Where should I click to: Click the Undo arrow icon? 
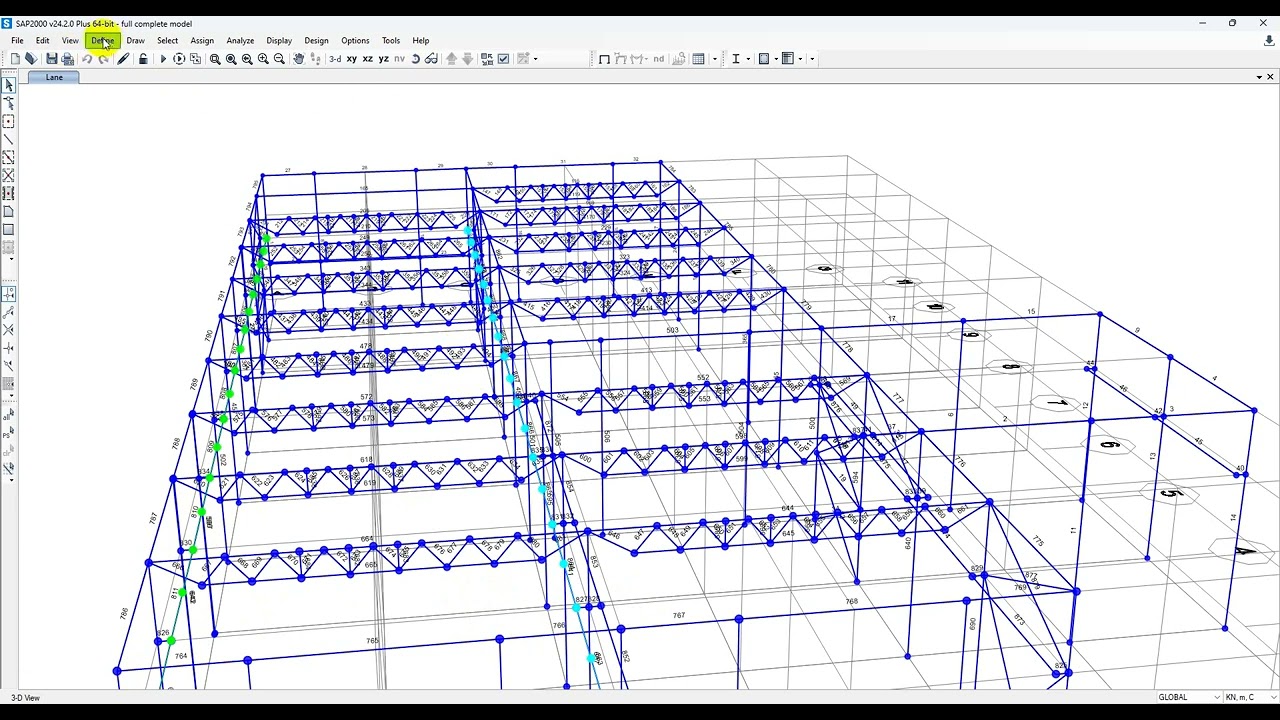tap(87, 59)
